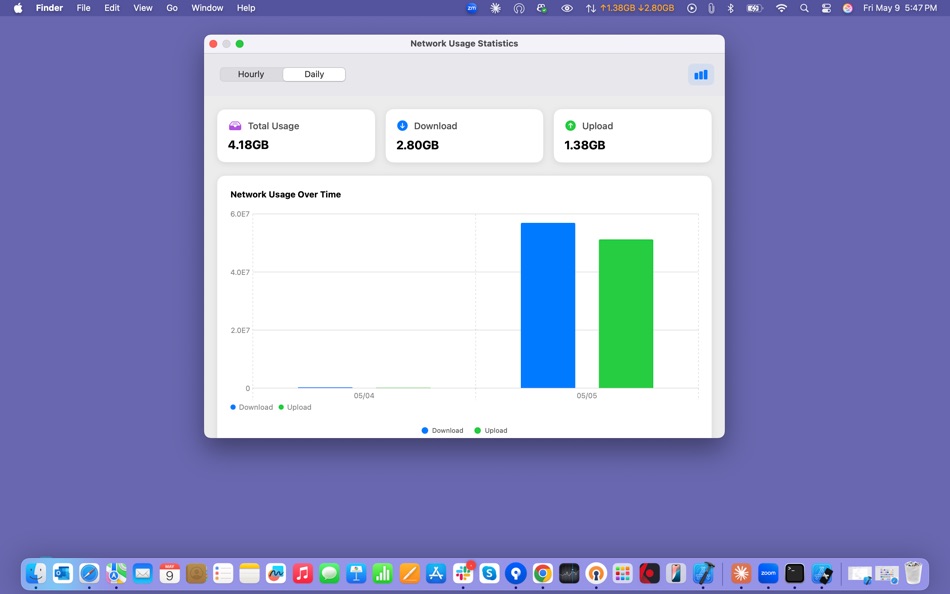Click the eye icon in the menu bar
950x594 pixels.
[566, 8]
